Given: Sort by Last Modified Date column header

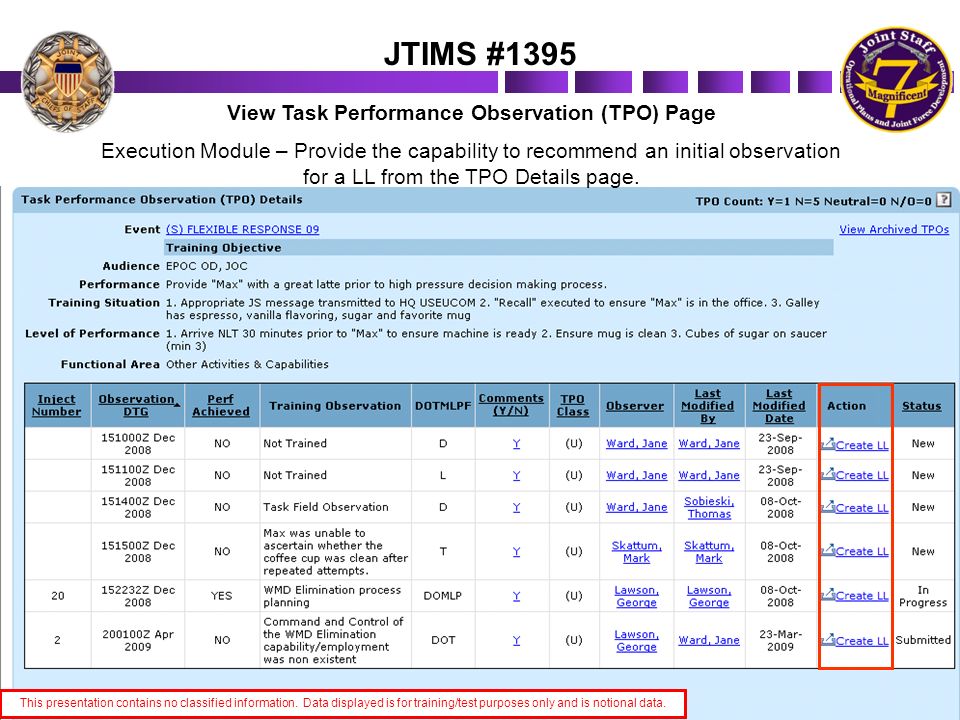Looking at the screenshot, I should click(779, 406).
